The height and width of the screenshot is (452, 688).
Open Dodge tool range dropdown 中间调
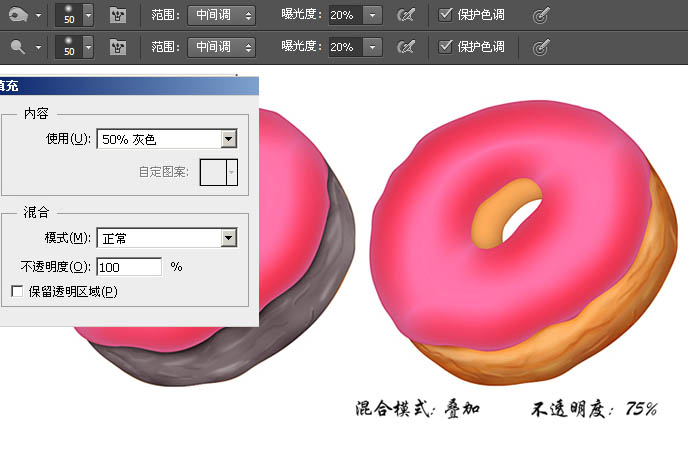(x=222, y=47)
